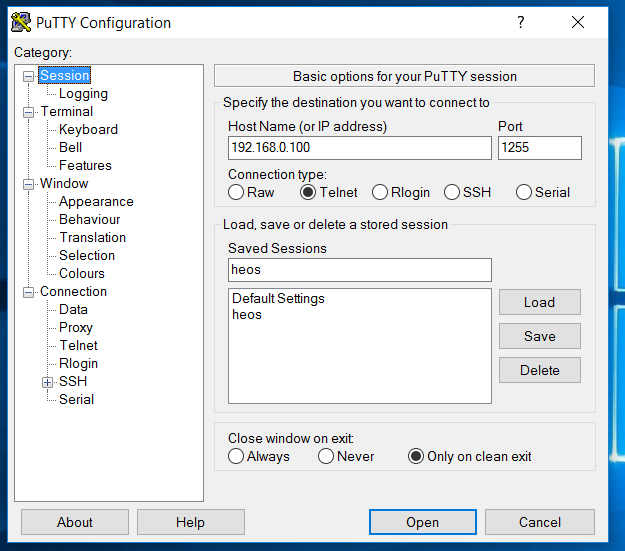The height and width of the screenshot is (551, 625).
Task: Select the Raw connection type
Action: point(236,192)
